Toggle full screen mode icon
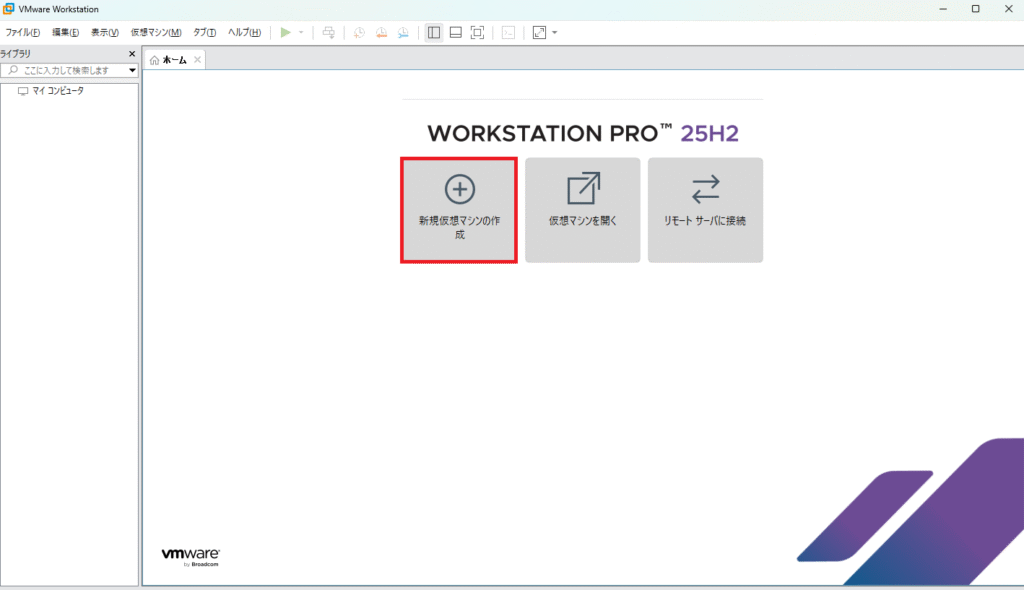This screenshot has width=1024, height=590. click(478, 32)
